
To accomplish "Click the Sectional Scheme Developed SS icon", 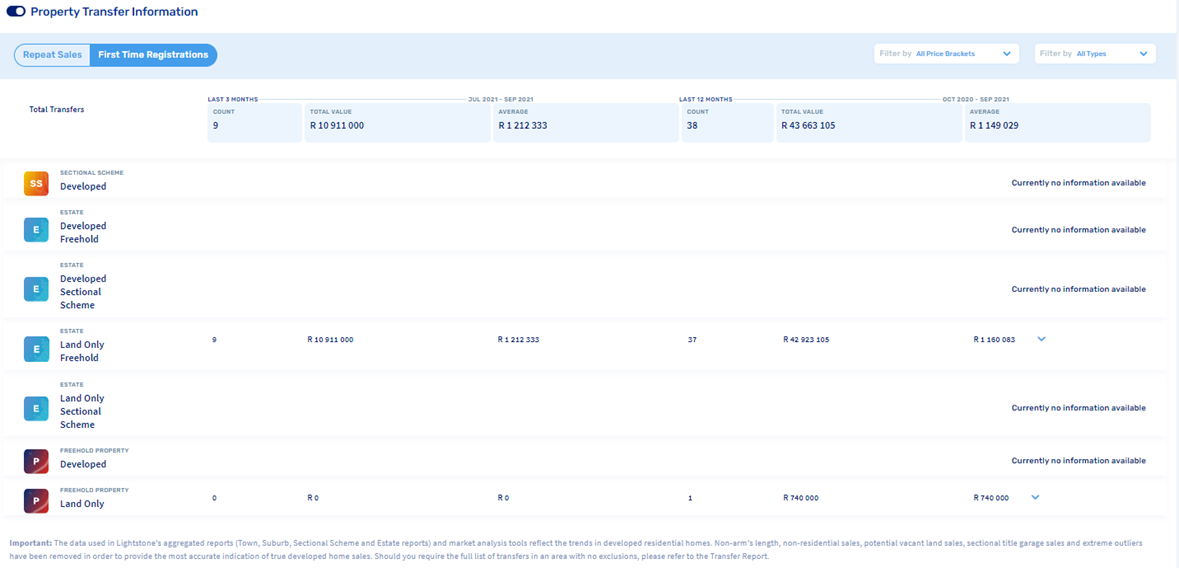I will [36, 183].
